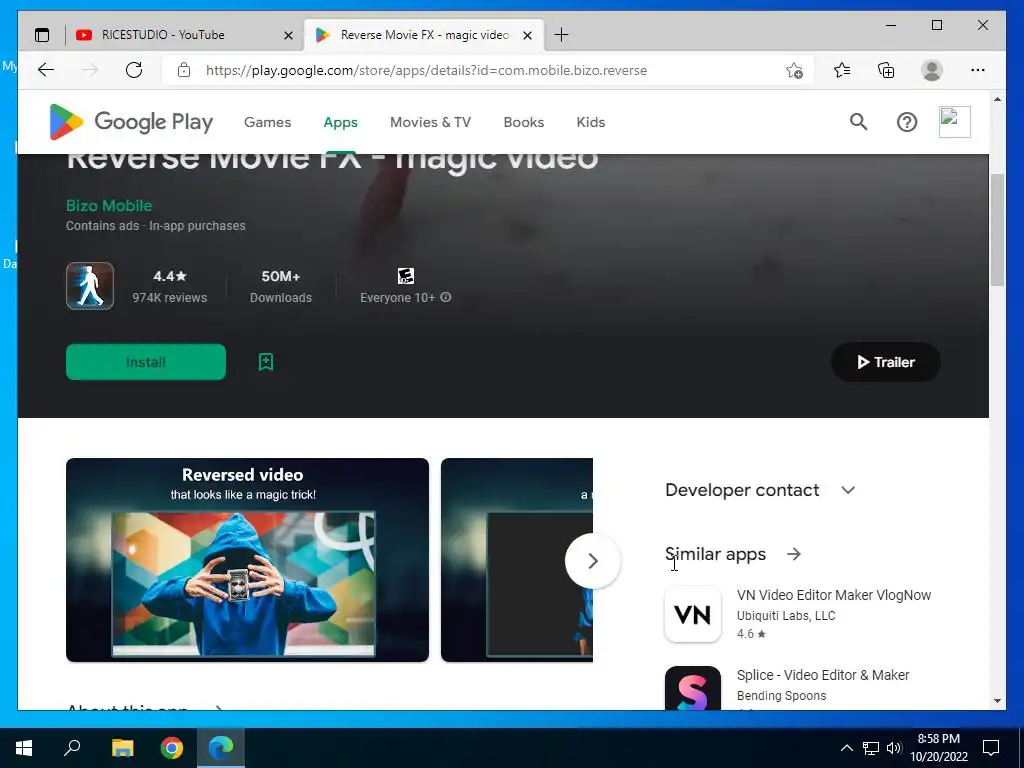The height and width of the screenshot is (768, 1024).
Task: Add this page to favorites star icon
Action: pos(794,71)
